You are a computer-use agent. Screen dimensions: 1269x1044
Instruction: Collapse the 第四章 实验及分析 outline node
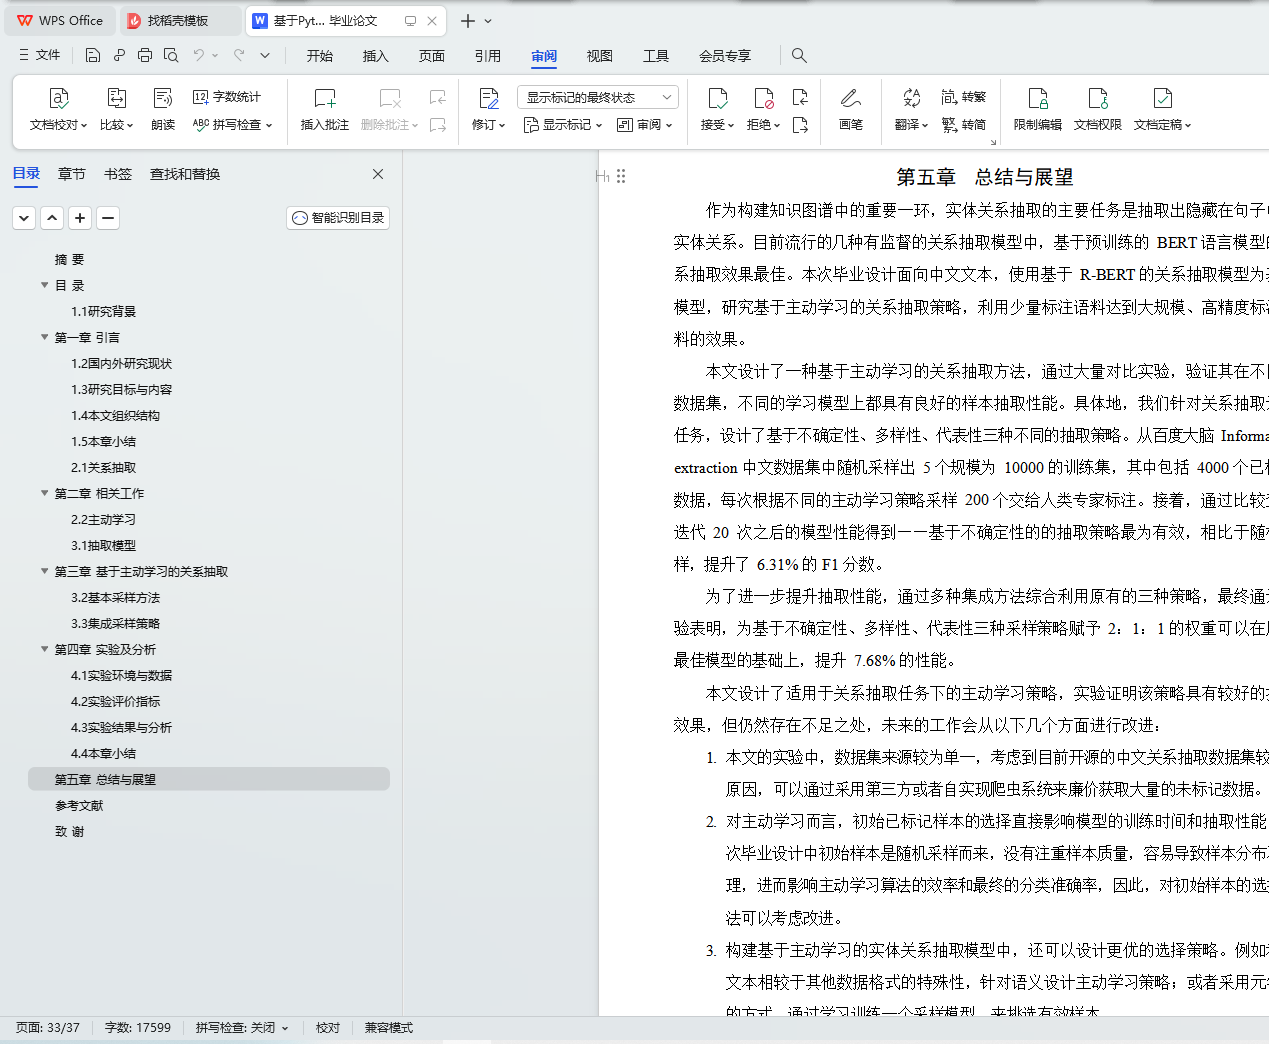click(x=44, y=649)
